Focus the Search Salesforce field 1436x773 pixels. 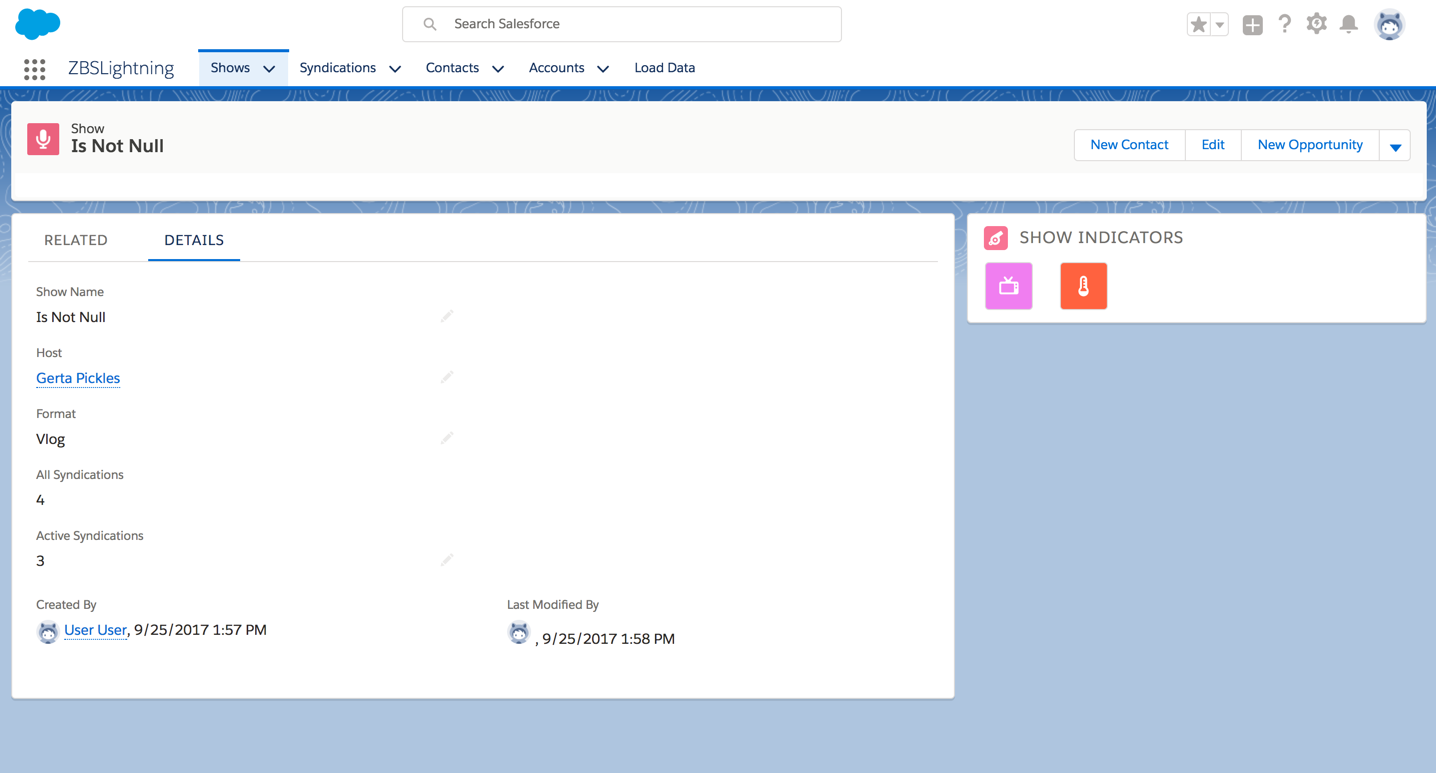click(x=622, y=24)
